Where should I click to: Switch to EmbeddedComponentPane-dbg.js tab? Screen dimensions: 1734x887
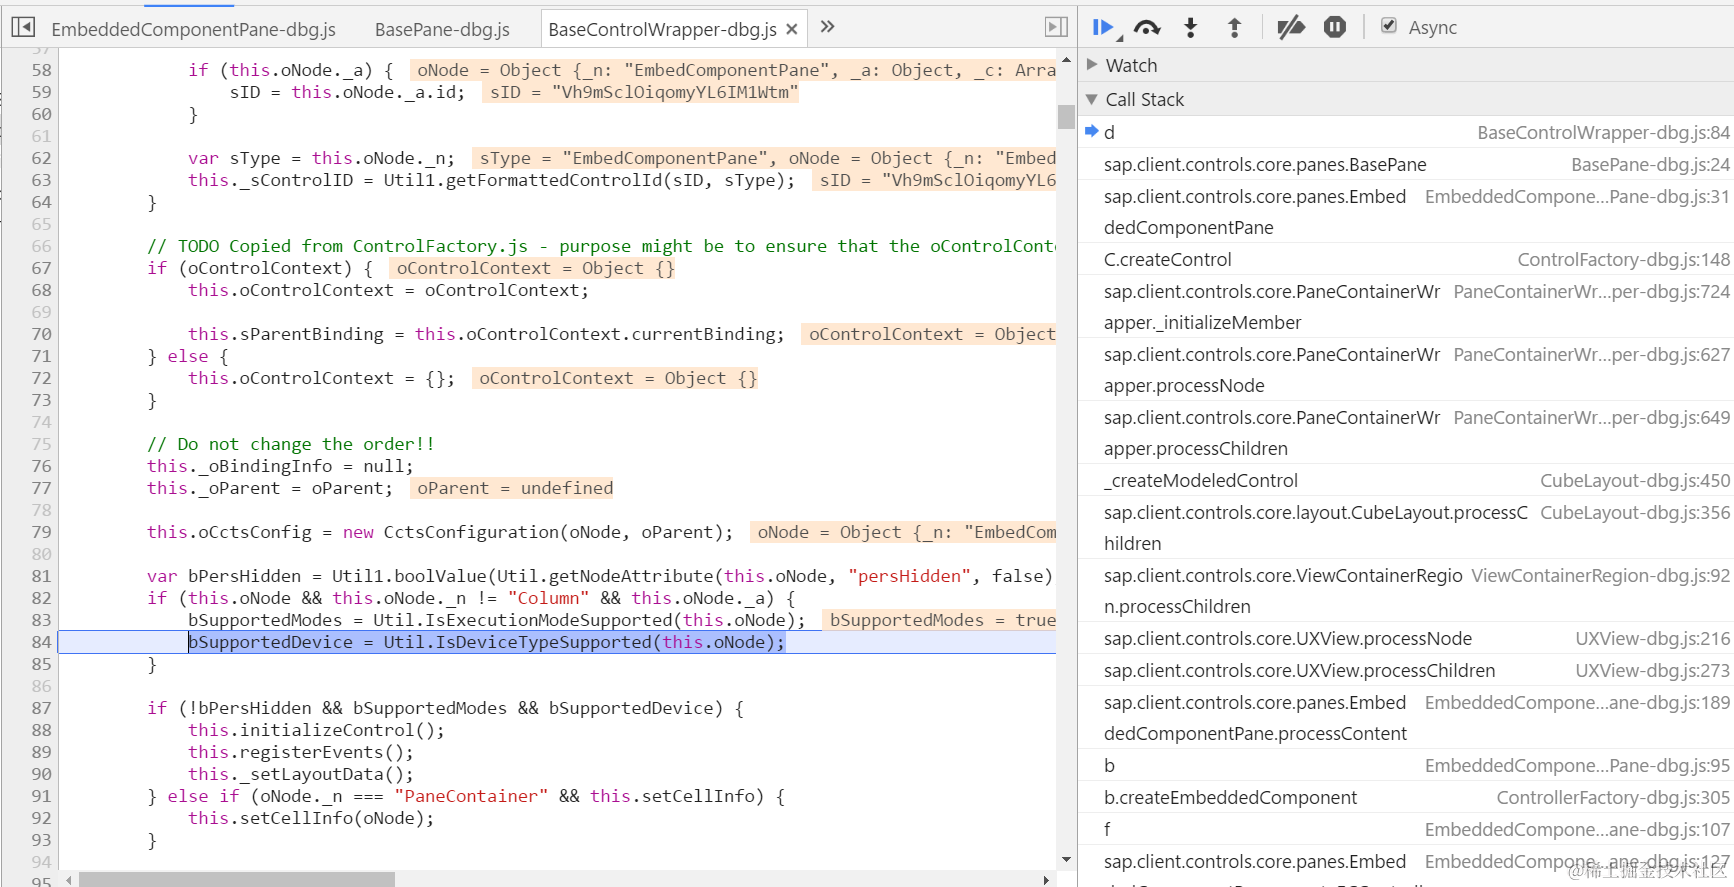pos(193,29)
